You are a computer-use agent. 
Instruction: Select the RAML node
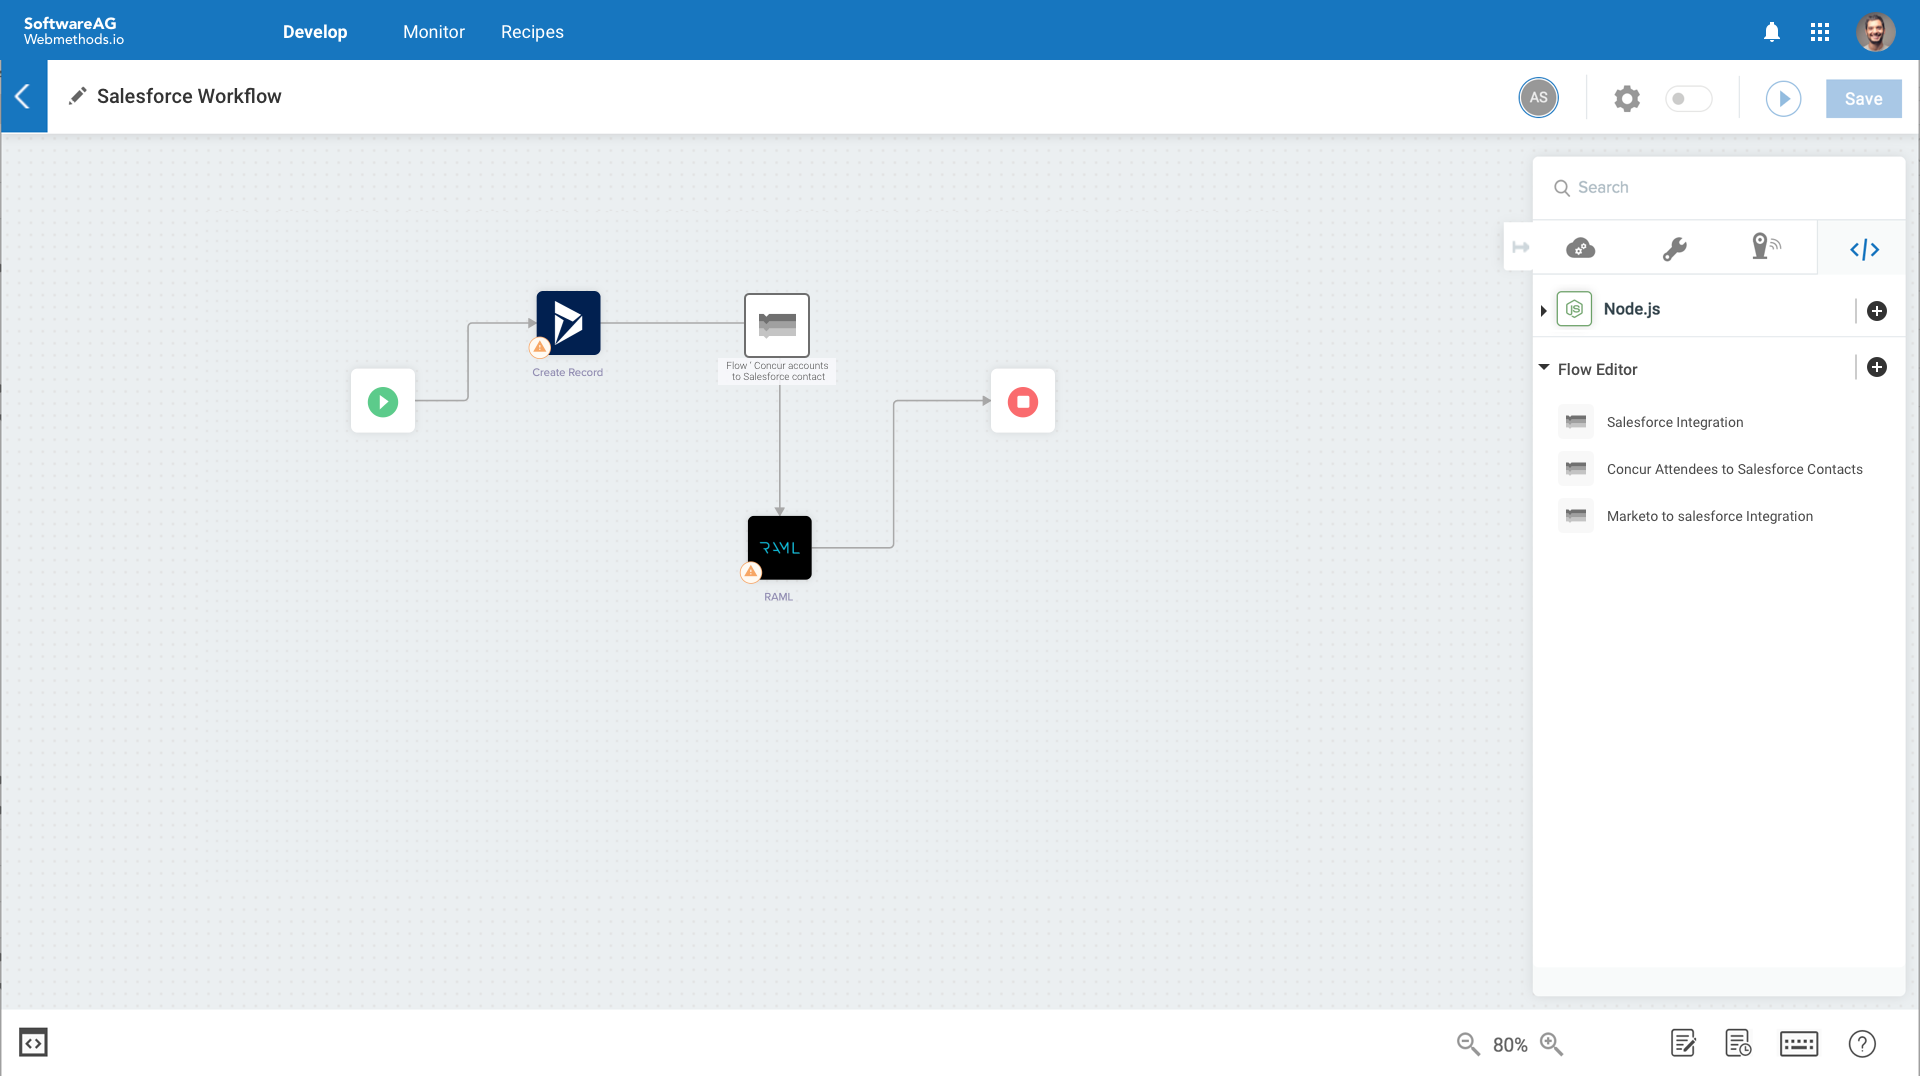click(779, 548)
